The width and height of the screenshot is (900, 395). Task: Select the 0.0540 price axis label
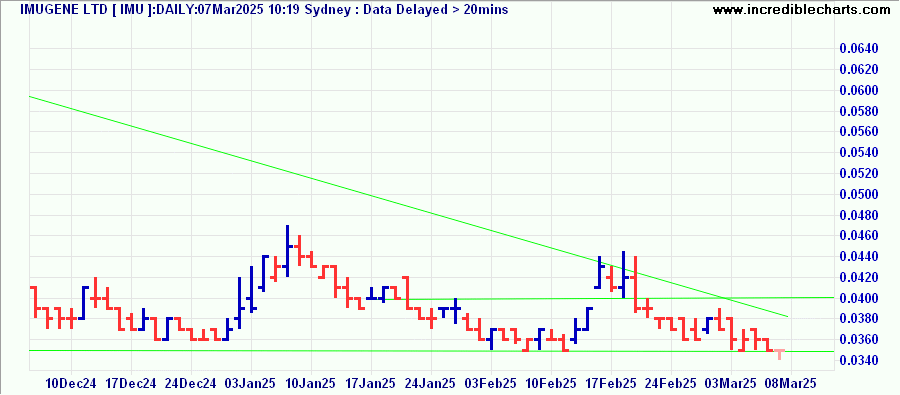click(x=859, y=153)
